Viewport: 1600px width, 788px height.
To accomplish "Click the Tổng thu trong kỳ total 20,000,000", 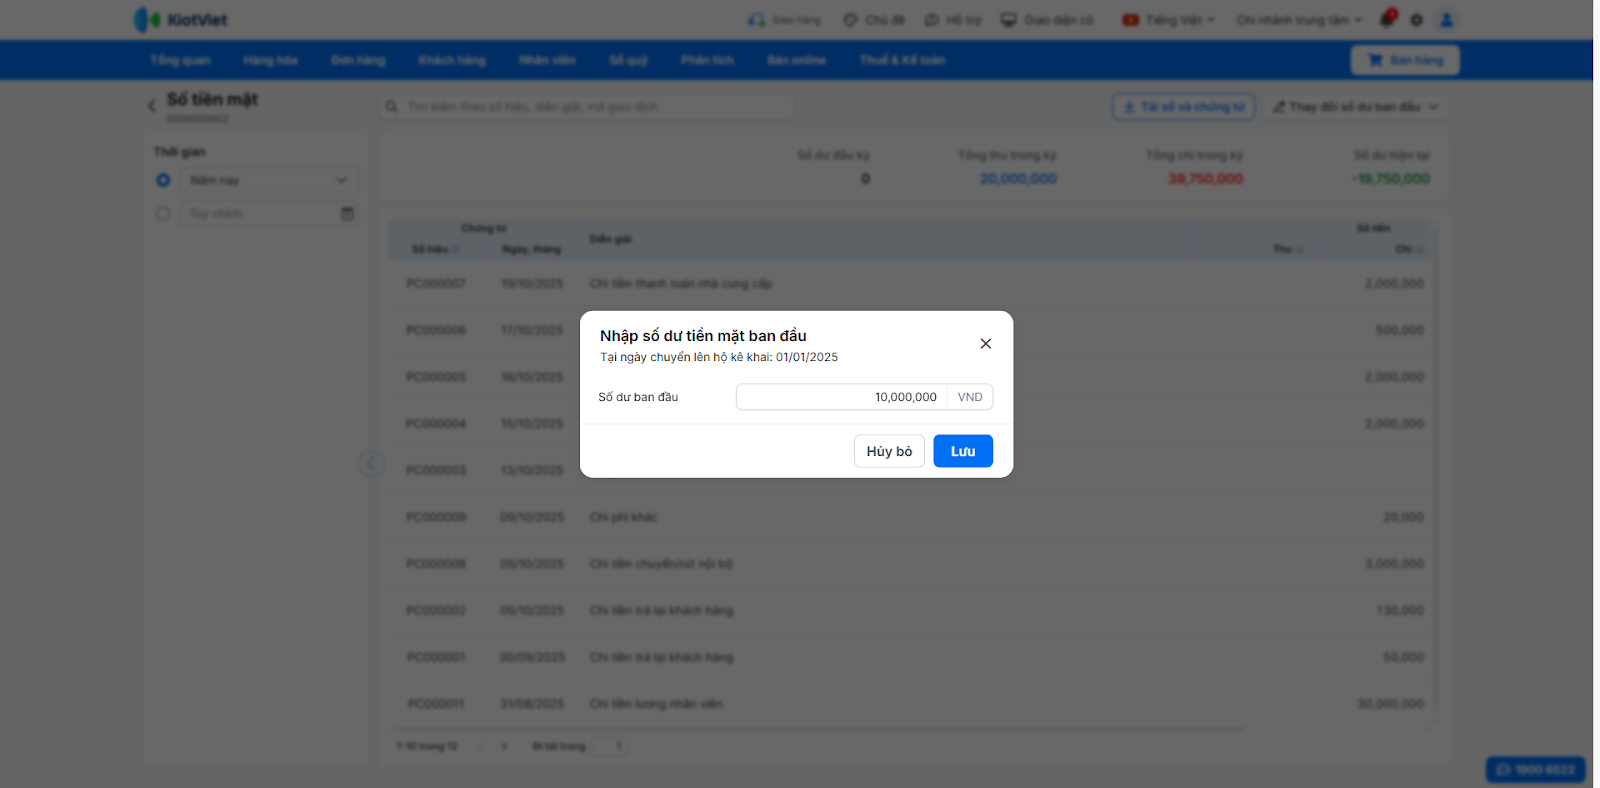I will 1018,179.
